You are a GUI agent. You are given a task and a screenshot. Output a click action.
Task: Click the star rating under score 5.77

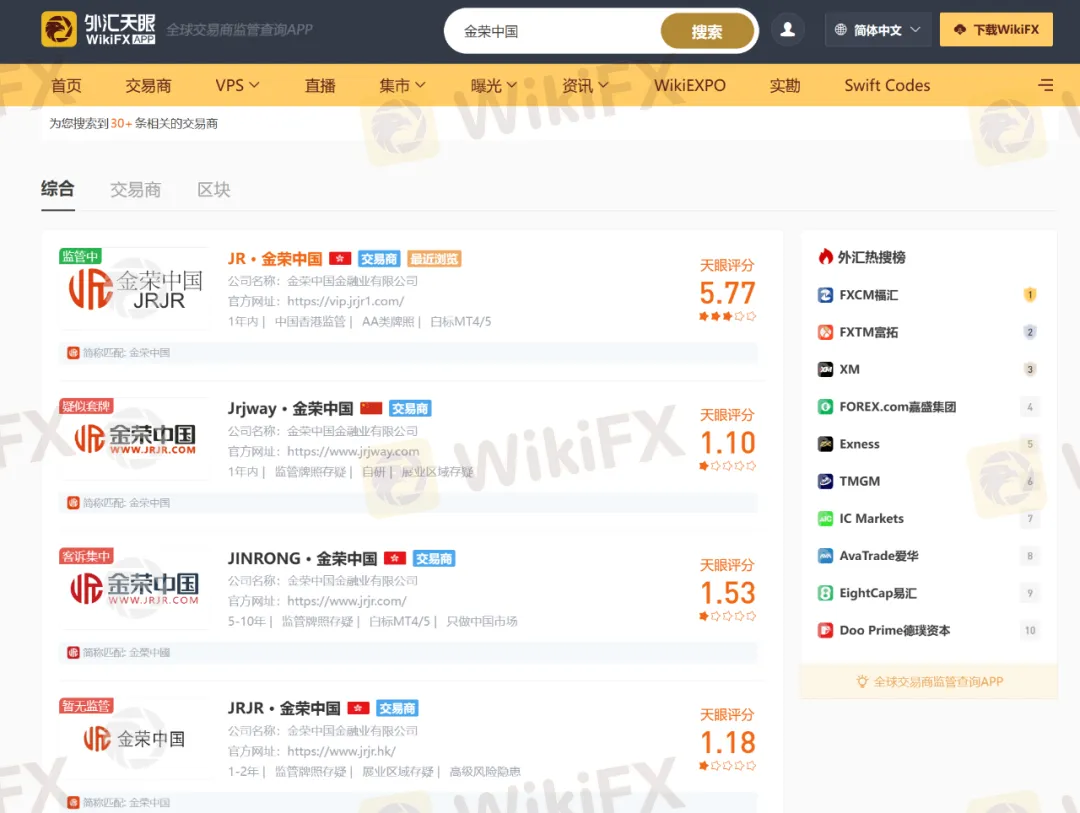click(x=727, y=316)
